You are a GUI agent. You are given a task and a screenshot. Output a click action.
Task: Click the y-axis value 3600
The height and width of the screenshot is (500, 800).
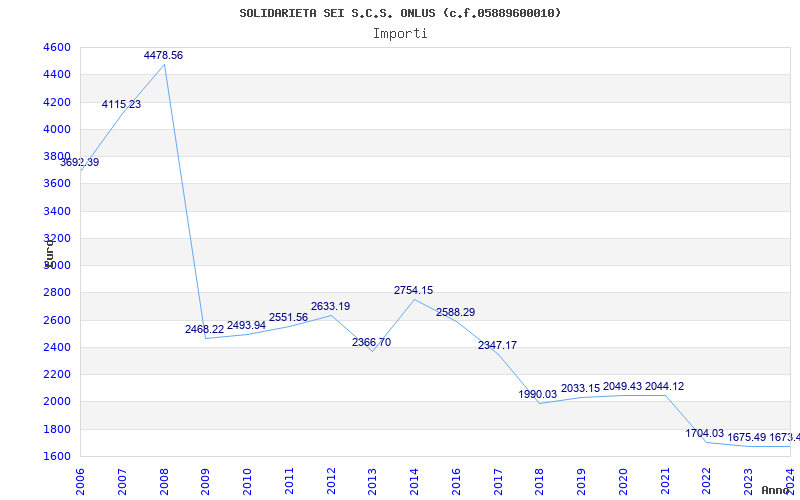coord(57,184)
